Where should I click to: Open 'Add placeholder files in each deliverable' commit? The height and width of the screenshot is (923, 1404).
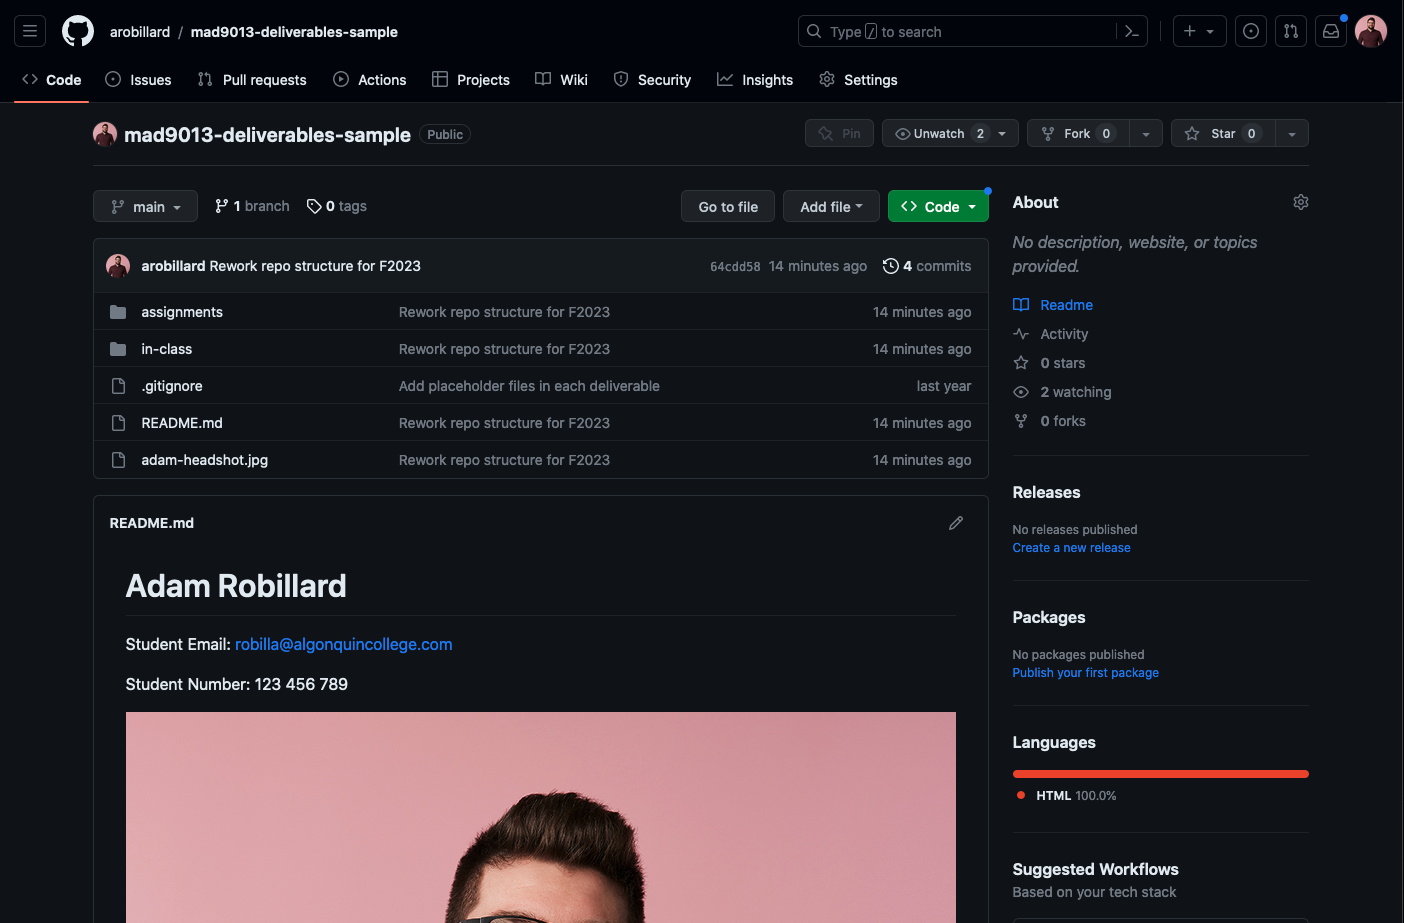click(529, 386)
